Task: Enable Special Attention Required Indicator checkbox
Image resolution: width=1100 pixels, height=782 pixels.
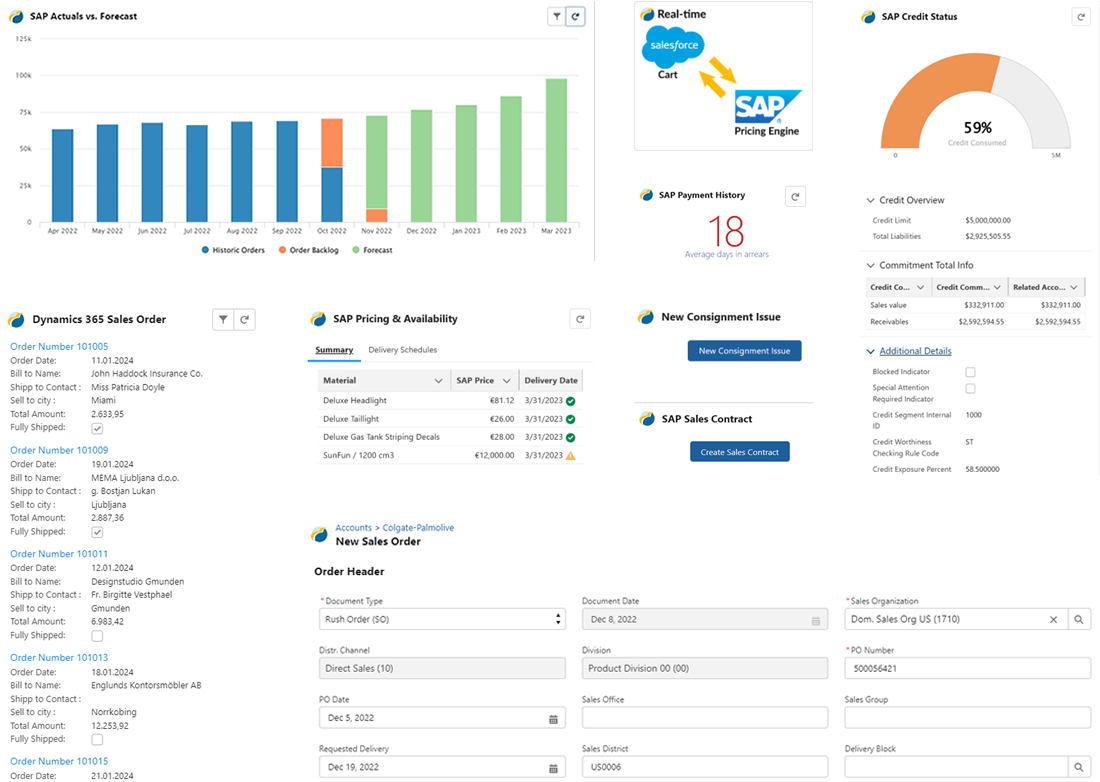Action: (x=970, y=389)
